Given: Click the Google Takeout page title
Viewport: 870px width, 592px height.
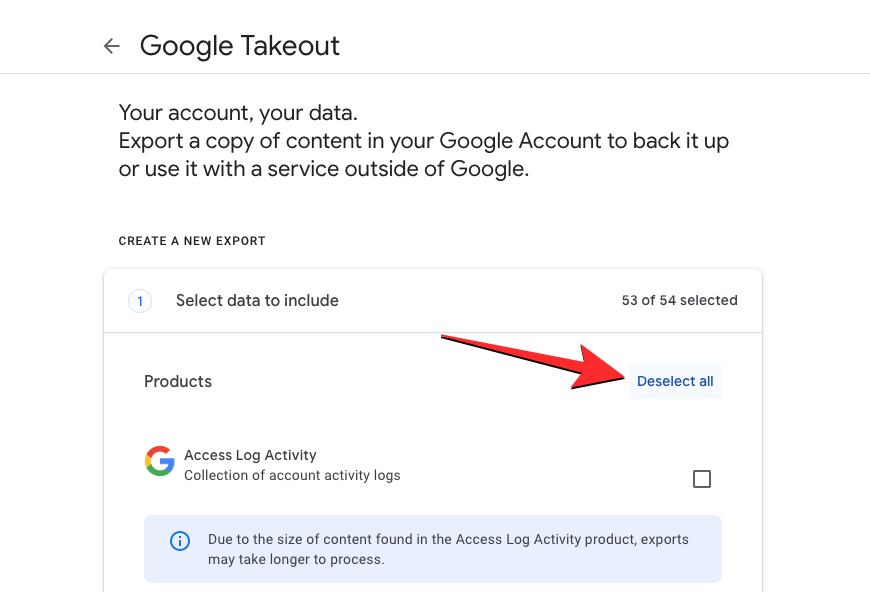Looking at the screenshot, I should [240, 46].
